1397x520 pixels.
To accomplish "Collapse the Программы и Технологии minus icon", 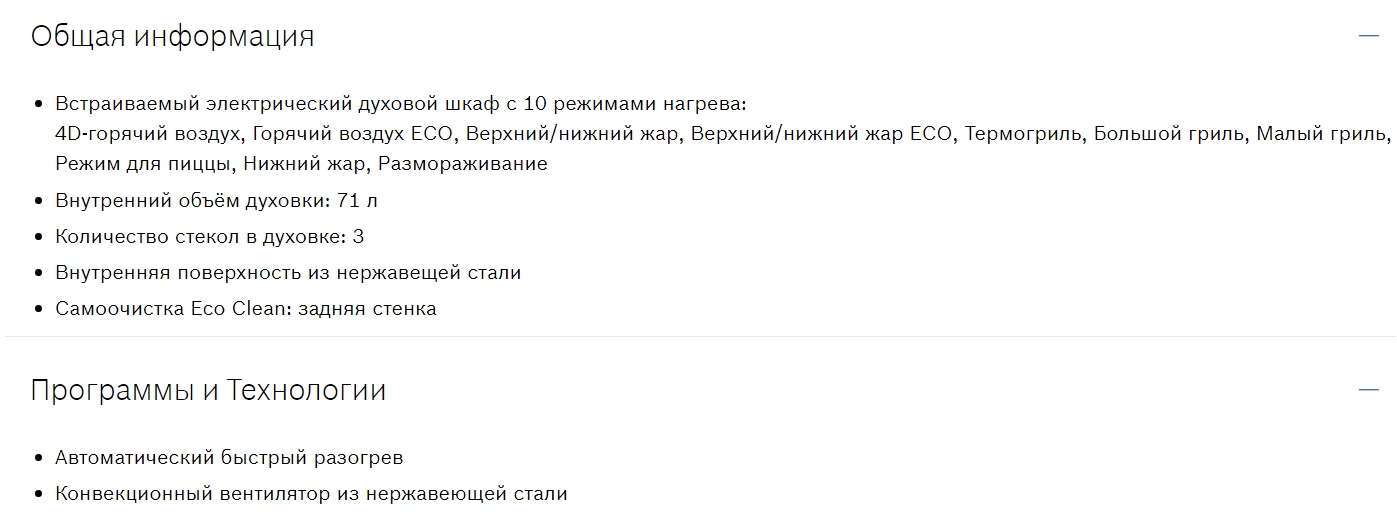I will [1368, 390].
